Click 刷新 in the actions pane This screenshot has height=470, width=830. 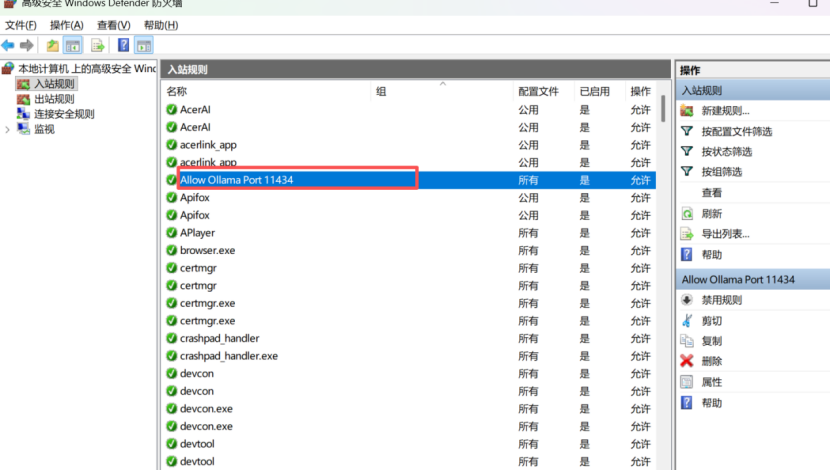click(x=711, y=213)
